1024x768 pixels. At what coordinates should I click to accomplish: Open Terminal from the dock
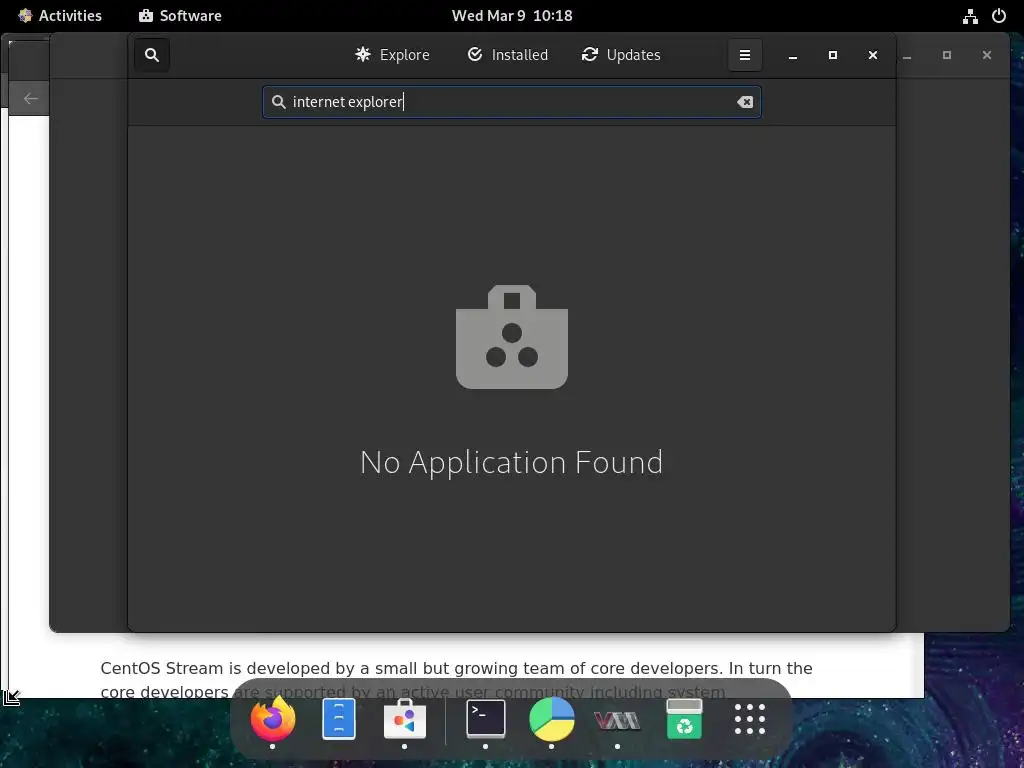click(x=485, y=719)
